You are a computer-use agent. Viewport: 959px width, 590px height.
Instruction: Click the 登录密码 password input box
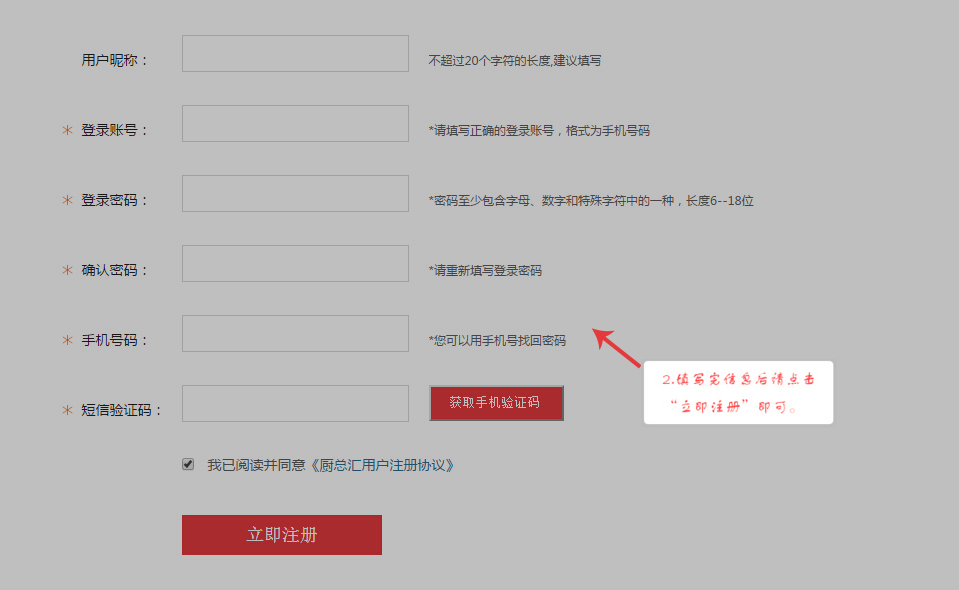(x=295, y=194)
